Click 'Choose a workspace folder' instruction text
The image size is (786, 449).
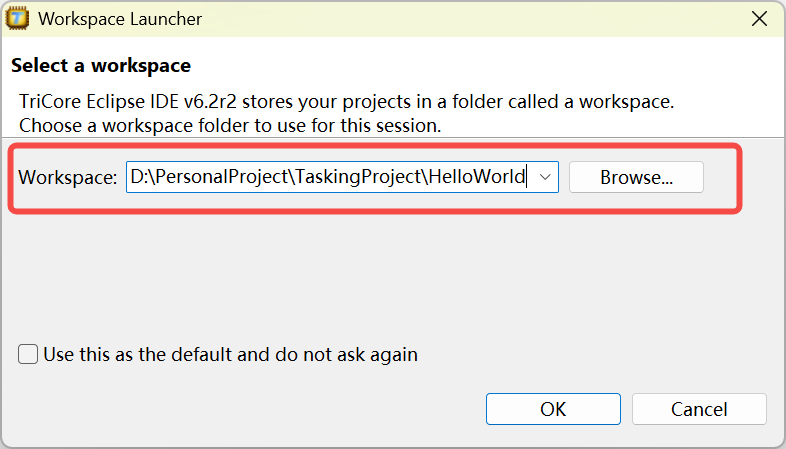pos(230,126)
